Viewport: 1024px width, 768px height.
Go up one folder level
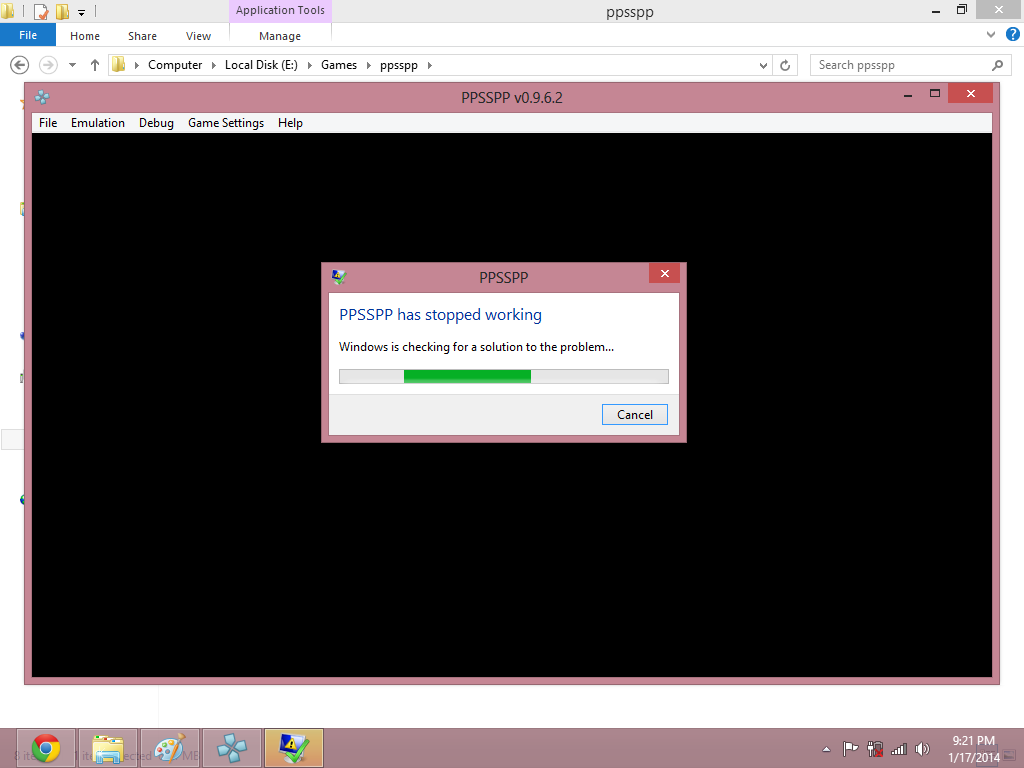coord(95,65)
